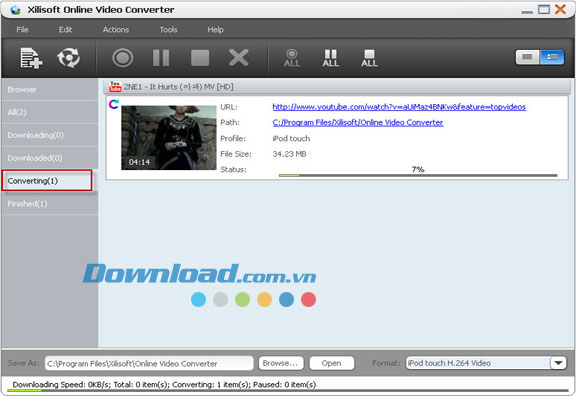Switch to thumbnail view mode

click(528, 57)
